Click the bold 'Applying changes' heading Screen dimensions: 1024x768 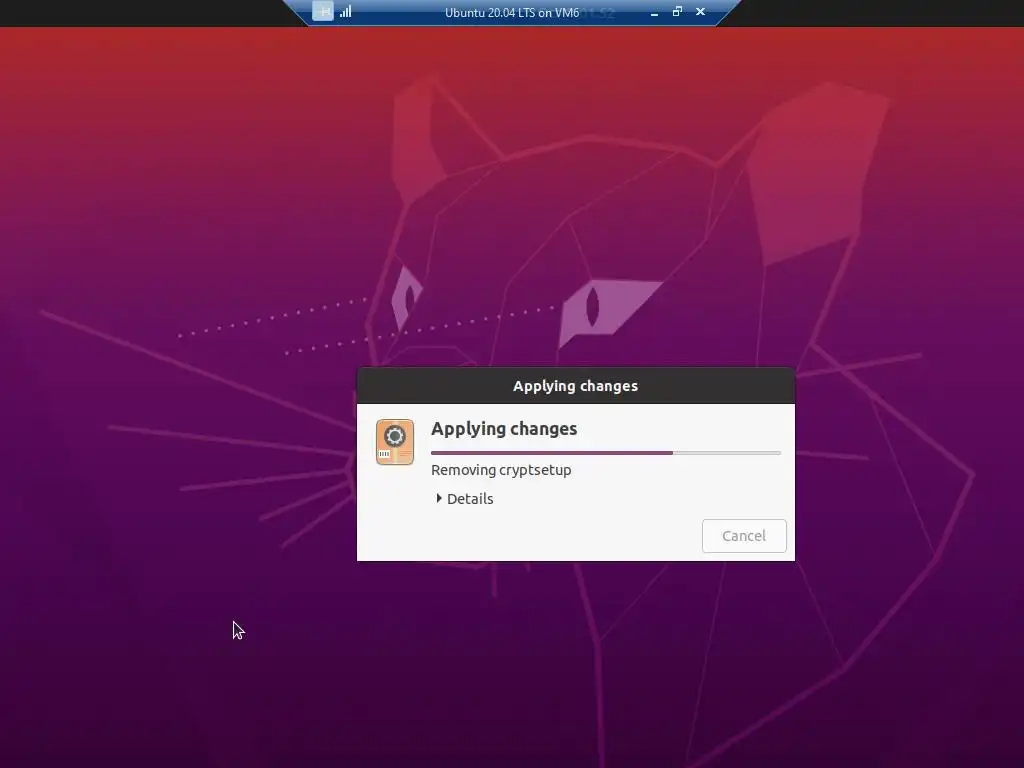tap(504, 428)
